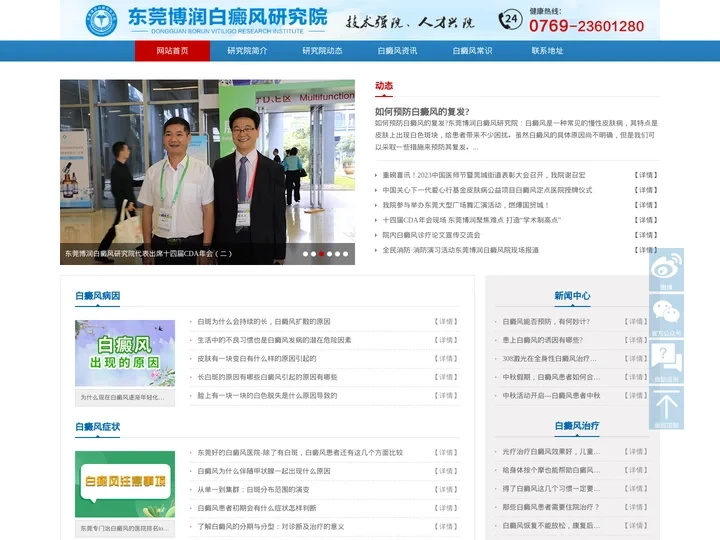Open 从单一到集群：白斑分布范围的演变
Viewport: 720px width, 540px height.
[253, 489]
